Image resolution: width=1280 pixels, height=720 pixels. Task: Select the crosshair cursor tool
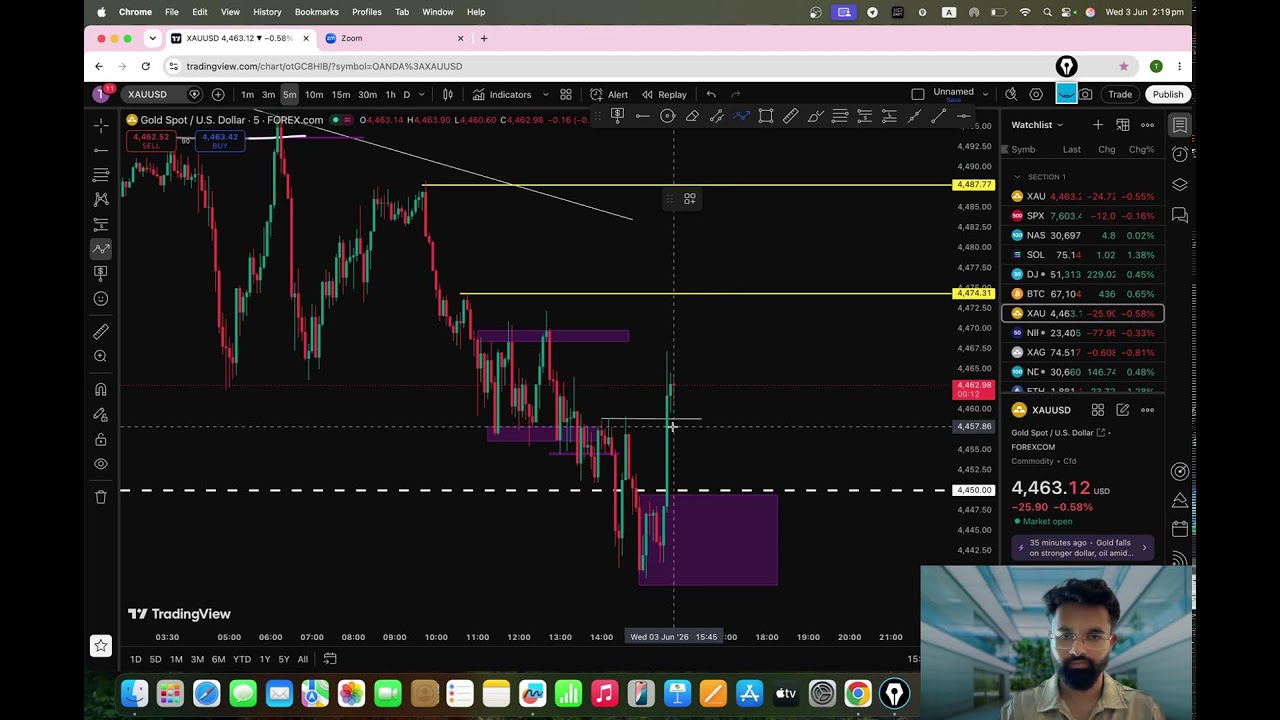tap(101, 126)
